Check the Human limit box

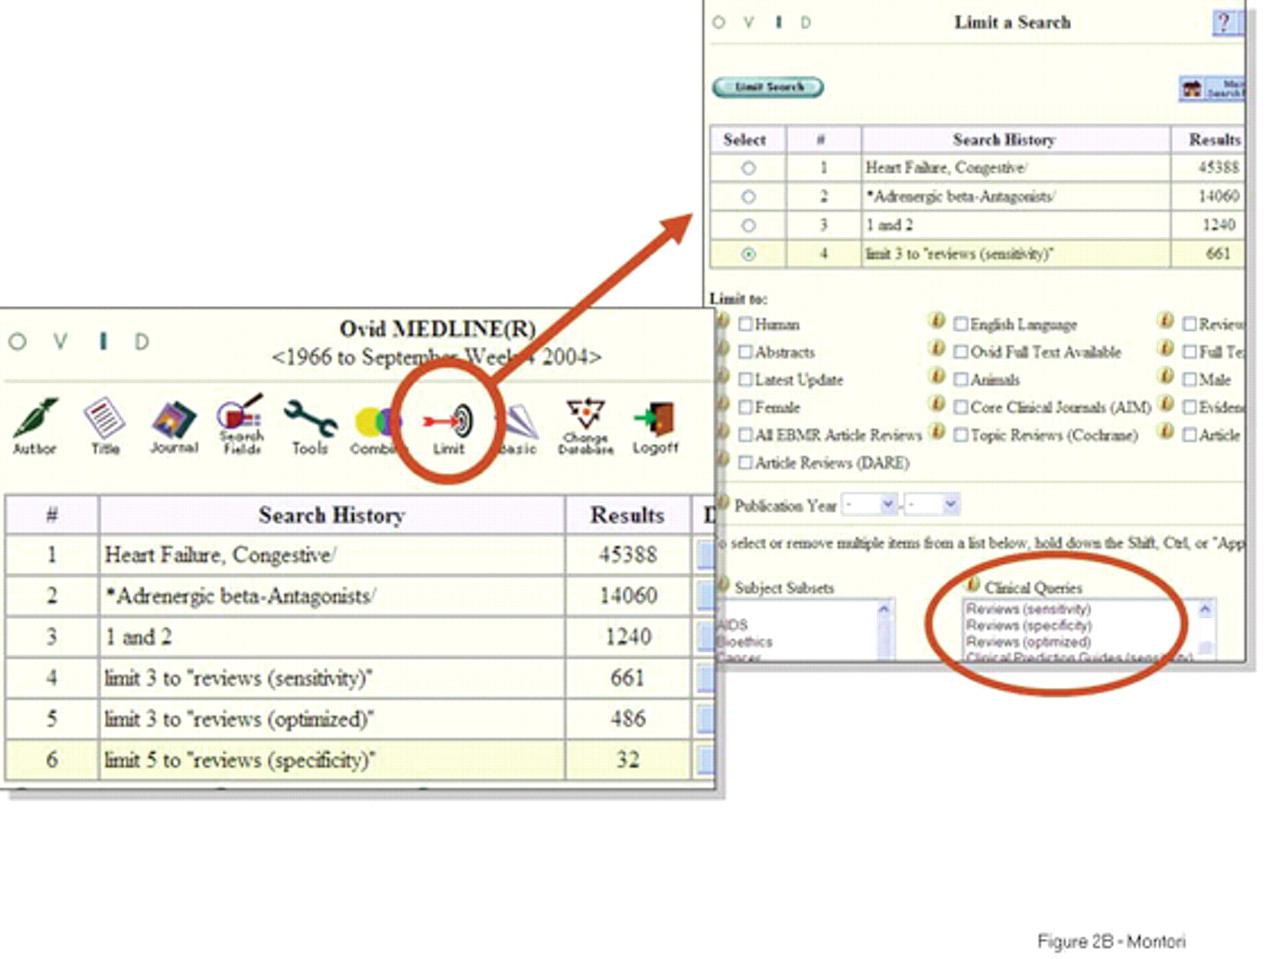[745, 324]
